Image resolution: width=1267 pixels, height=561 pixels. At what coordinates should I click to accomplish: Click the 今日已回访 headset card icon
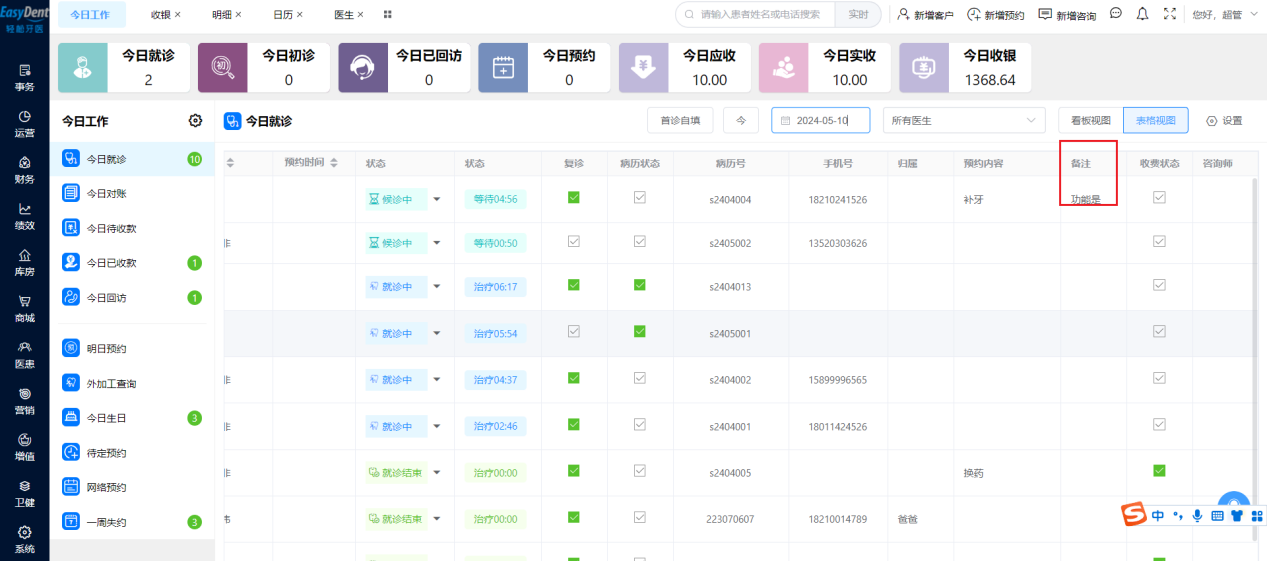tap(363, 68)
